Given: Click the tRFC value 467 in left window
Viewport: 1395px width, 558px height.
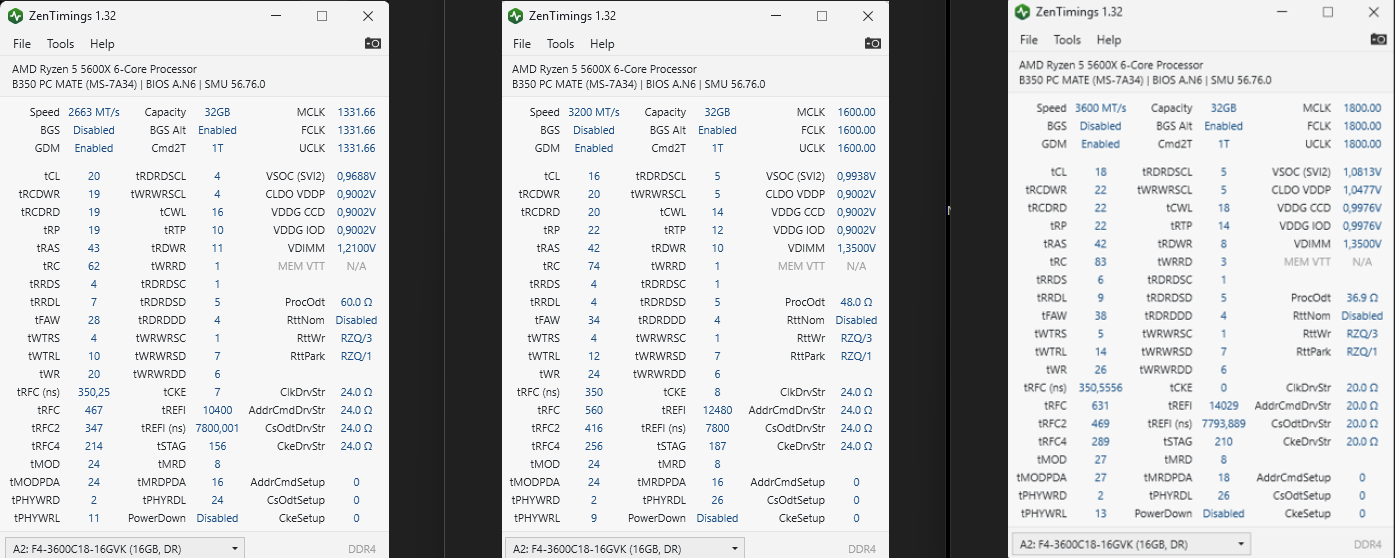Looking at the screenshot, I should click(x=93, y=410).
